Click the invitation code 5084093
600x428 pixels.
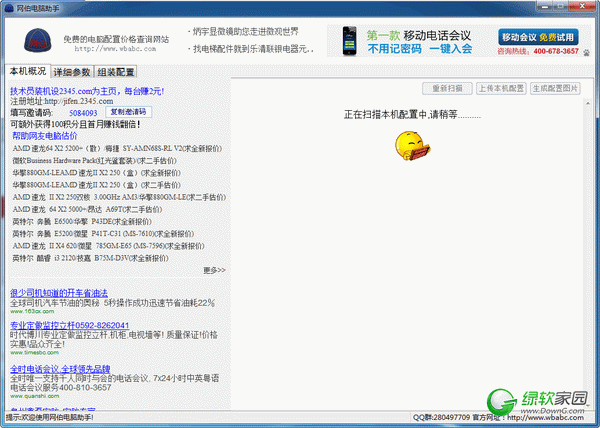click(x=83, y=113)
